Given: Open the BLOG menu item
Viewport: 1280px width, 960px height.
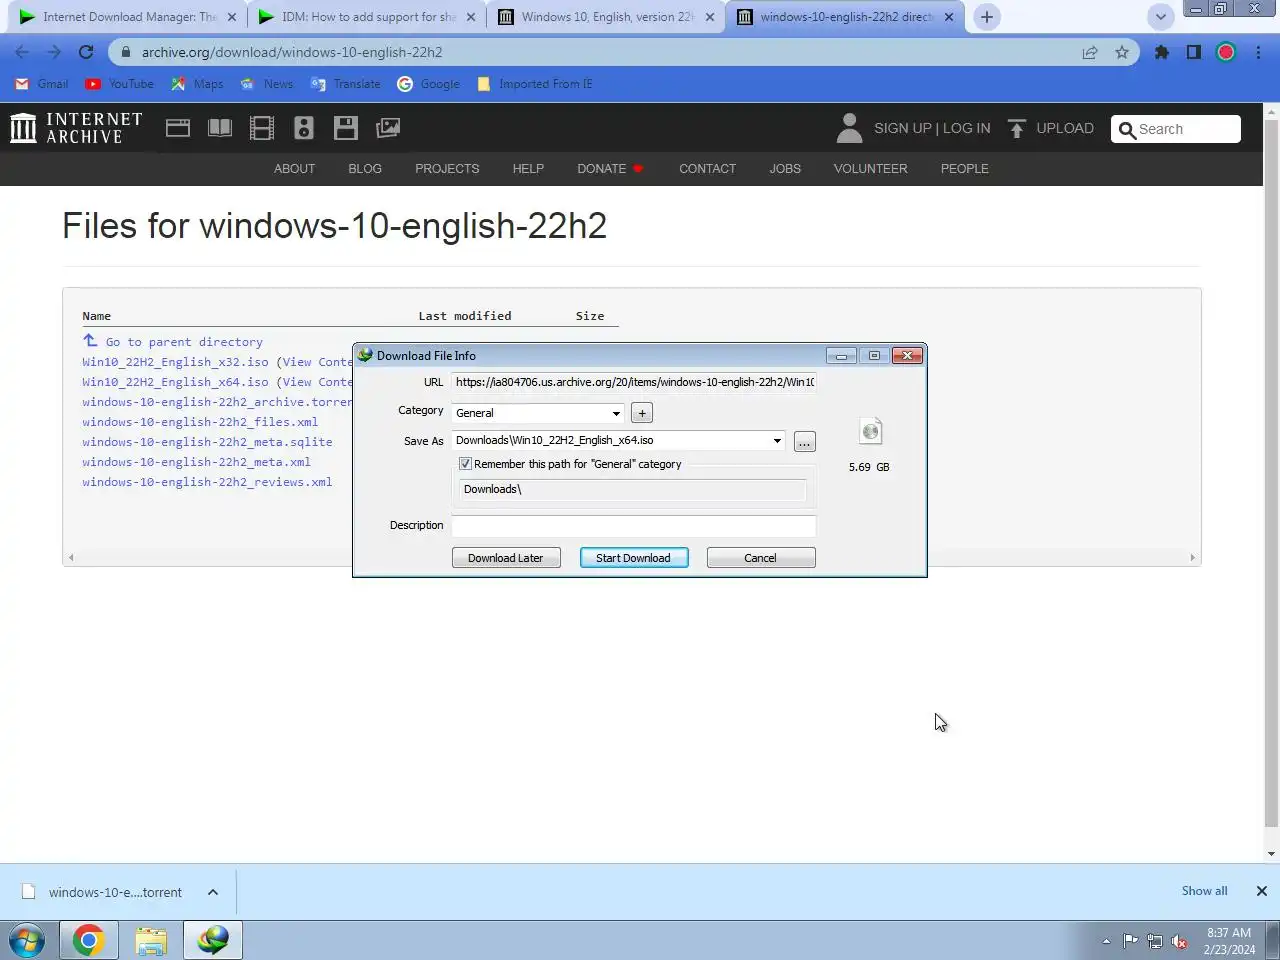Looking at the screenshot, I should 365,169.
